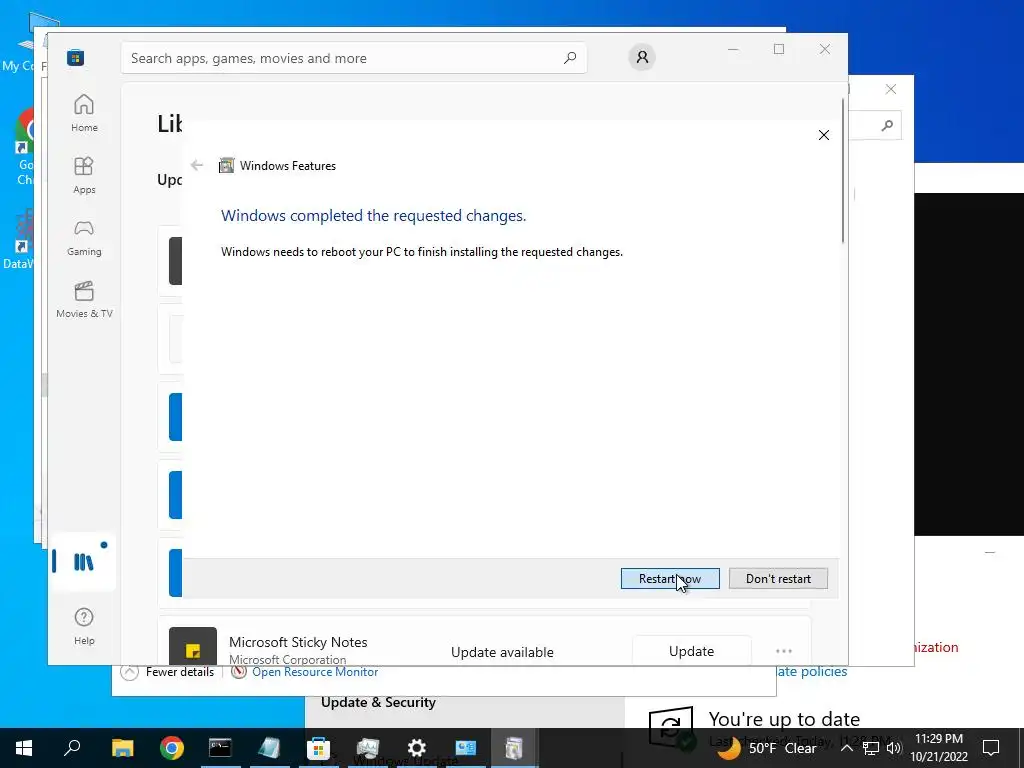Close the background window behind the Store

(891, 89)
